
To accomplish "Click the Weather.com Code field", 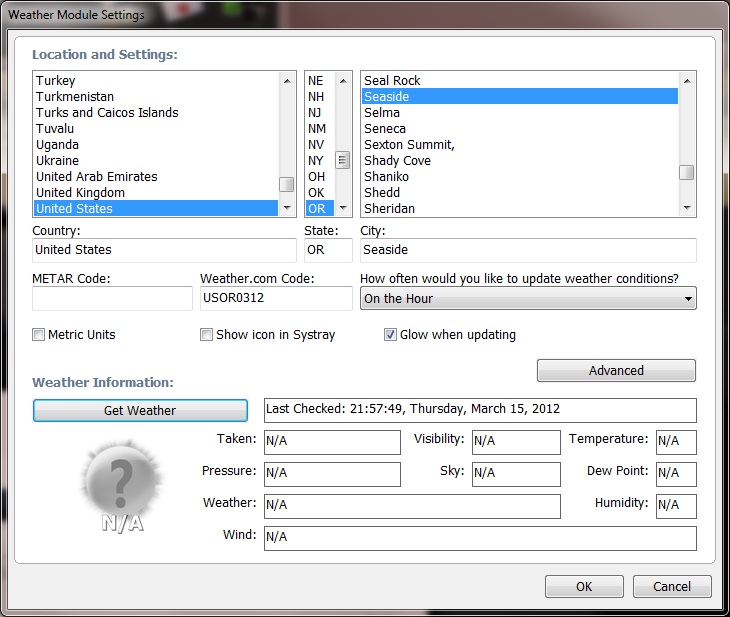I will click(276, 298).
